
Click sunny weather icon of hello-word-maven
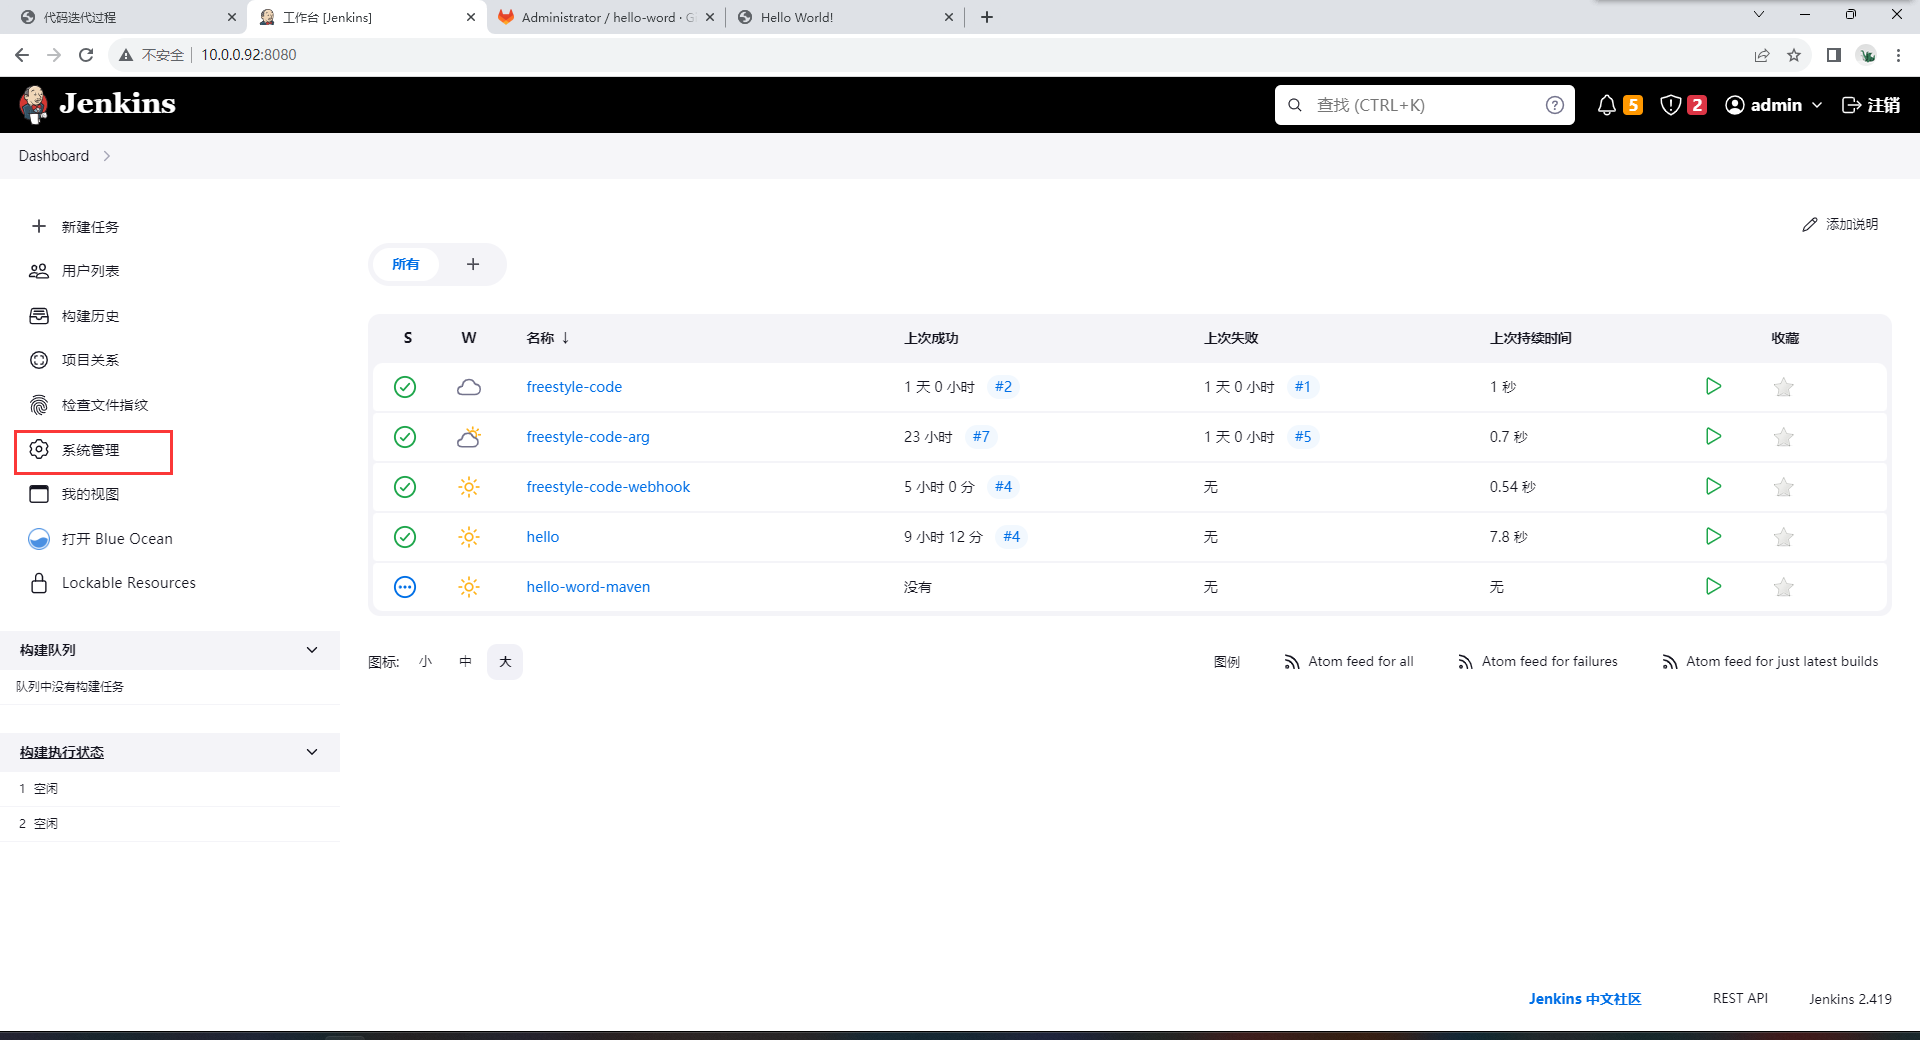tap(469, 587)
